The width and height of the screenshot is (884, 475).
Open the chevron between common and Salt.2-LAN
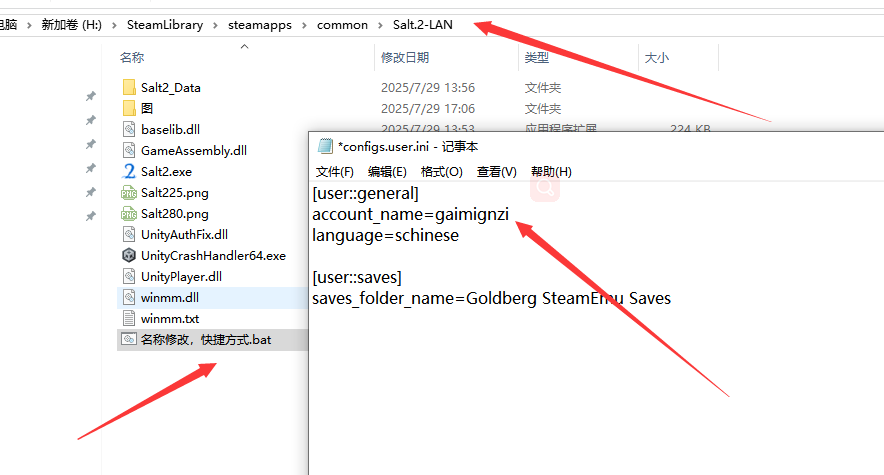(380, 25)
